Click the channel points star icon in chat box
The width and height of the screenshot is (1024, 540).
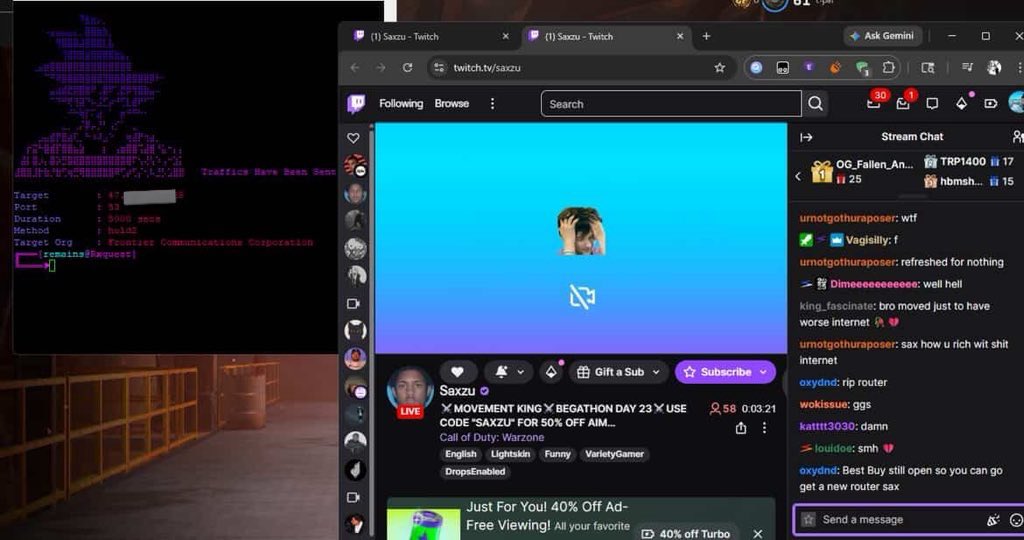click(x=808, y=520)
